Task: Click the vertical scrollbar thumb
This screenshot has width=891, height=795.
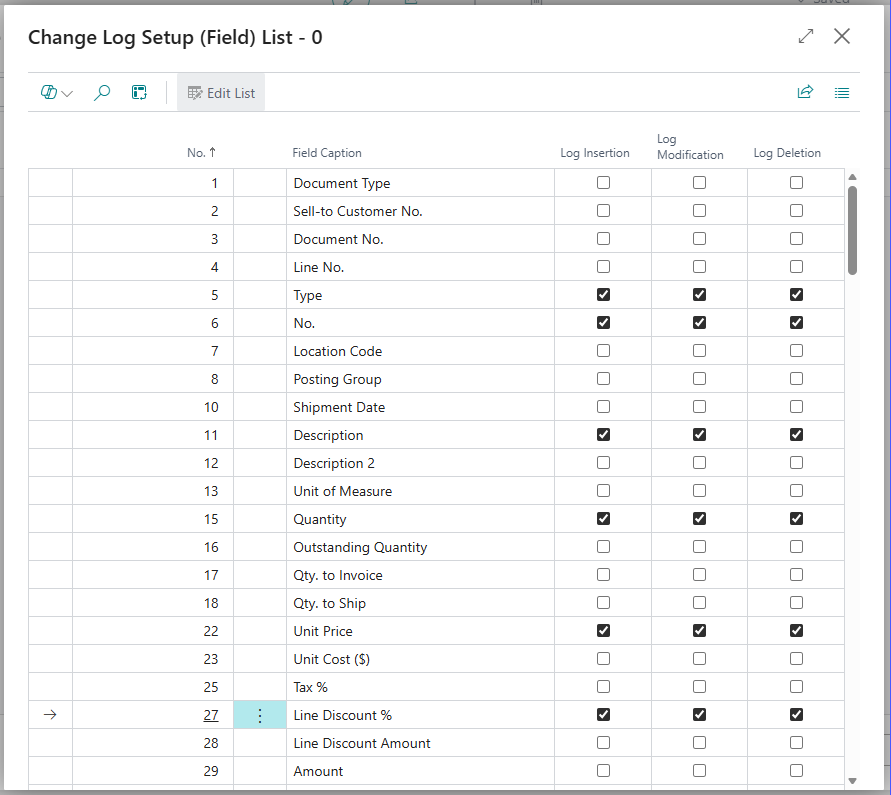Action: pyautogui.click(x=852, y=229)
